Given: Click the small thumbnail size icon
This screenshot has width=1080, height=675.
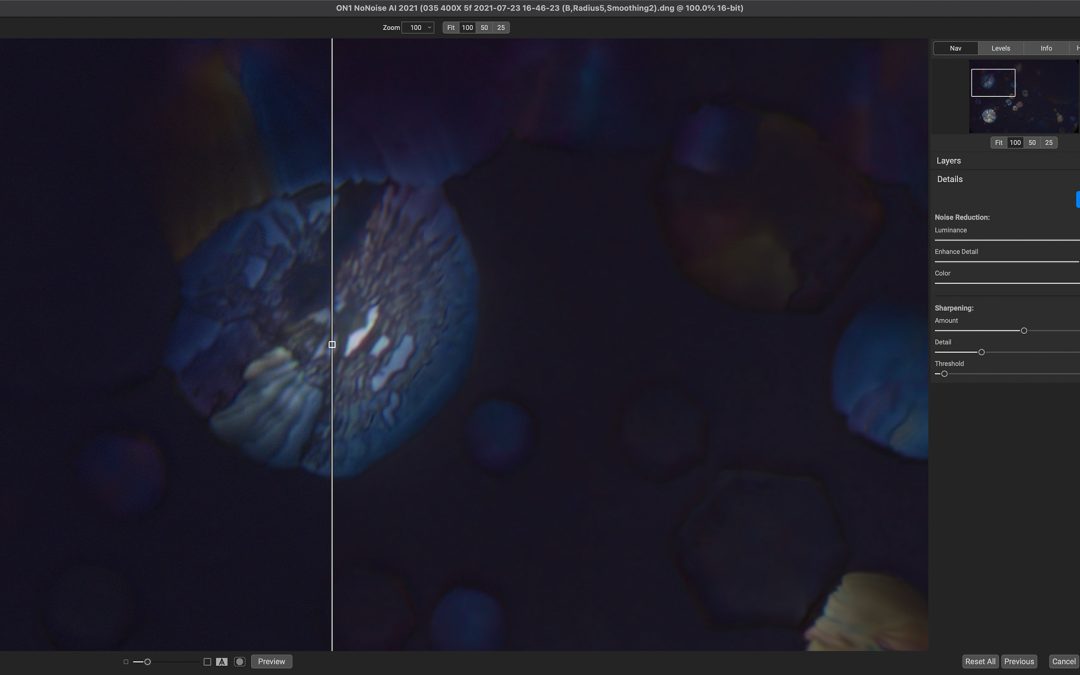Looking at the screenshot, I should pyautogui.click(x=126, y=662).
